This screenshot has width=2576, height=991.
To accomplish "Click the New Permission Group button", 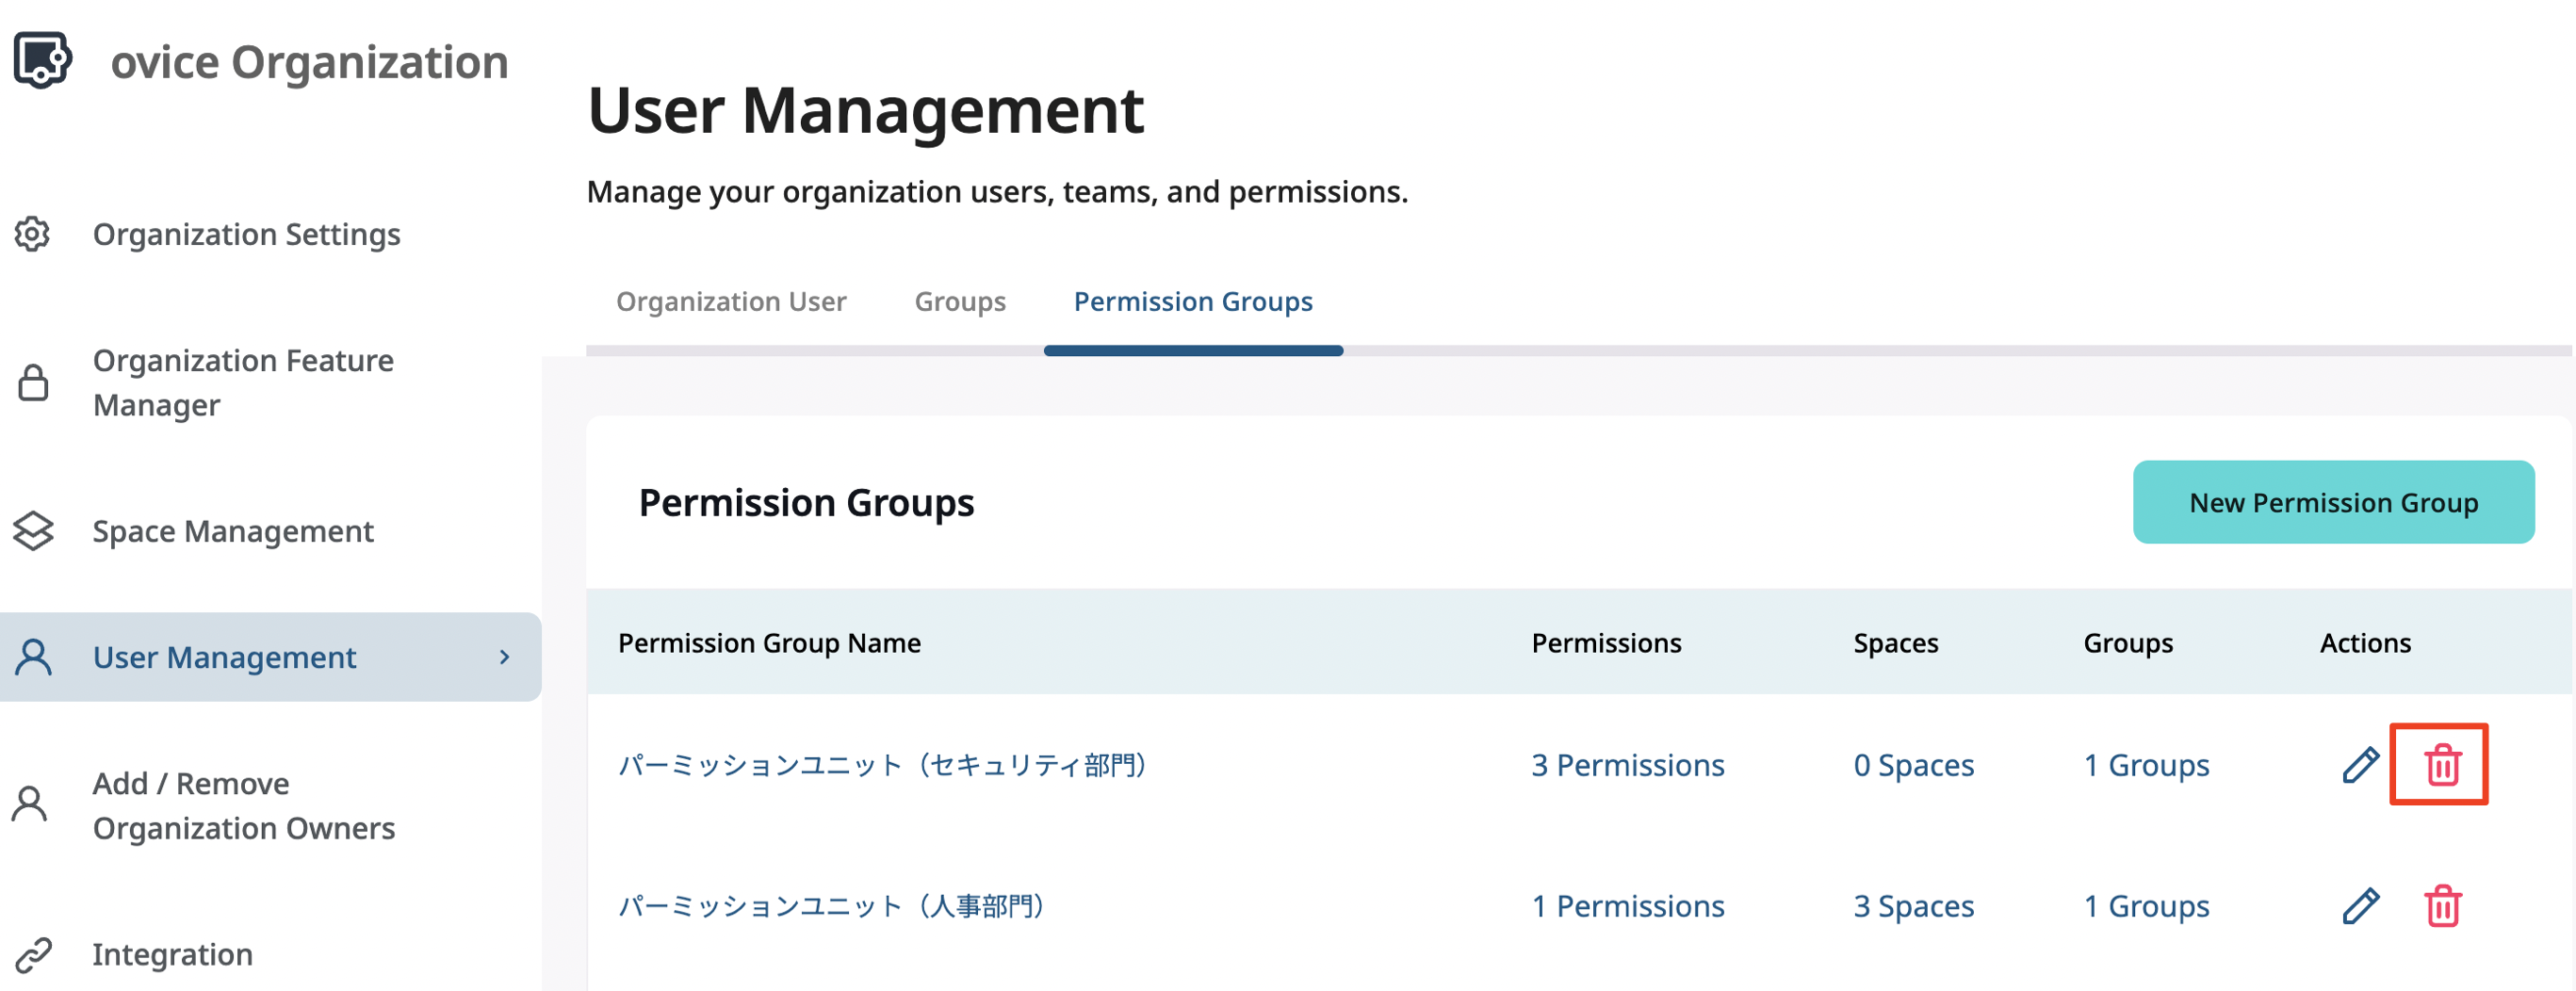I will click(2333, 502).
